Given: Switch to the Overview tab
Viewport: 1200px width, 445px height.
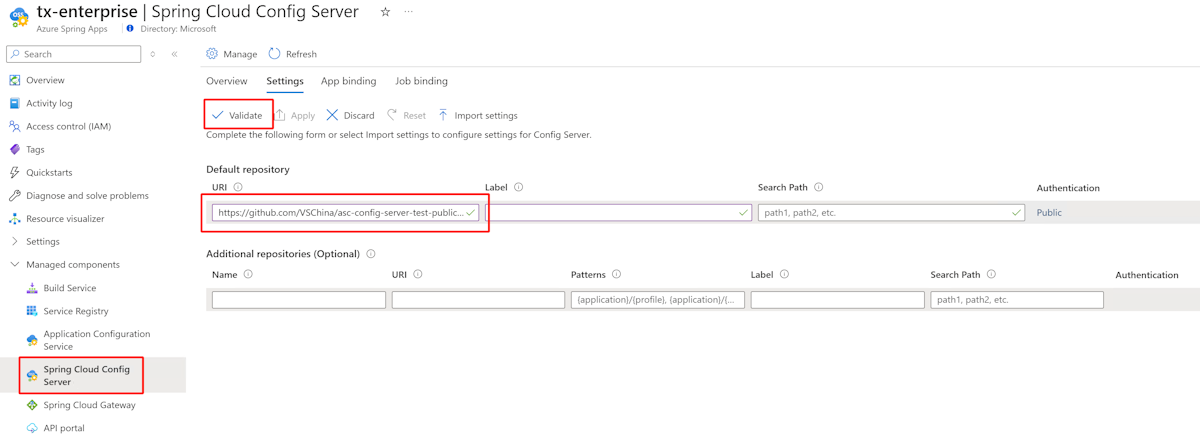Looking at the screenshot, I should click(x=227, y=81).
